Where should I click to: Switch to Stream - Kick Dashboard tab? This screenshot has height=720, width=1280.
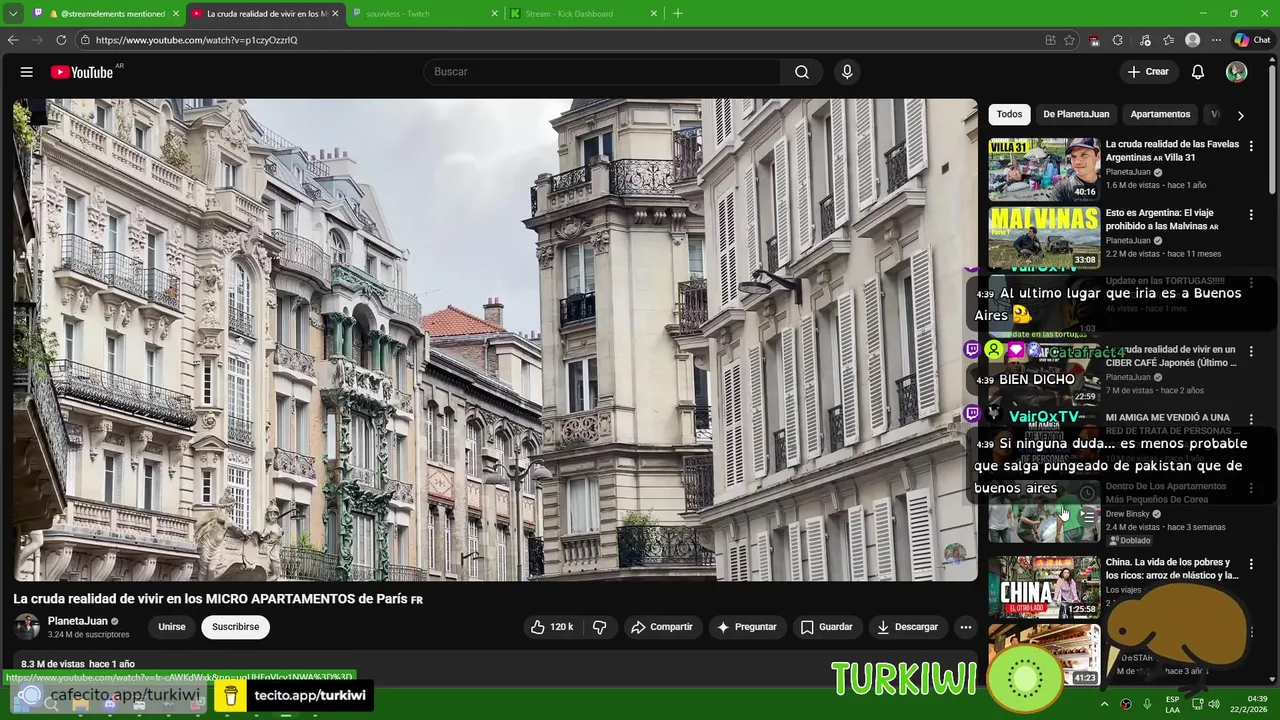(x=582, y=14)
